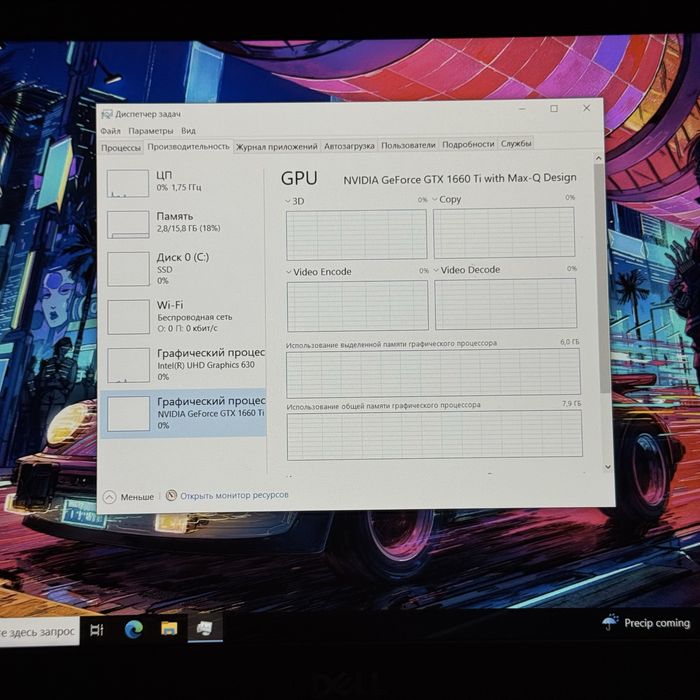The width and height of the screenshot is (700, 700).
Task: Click the 3D usage graph
Action: (x=356, y=235)
